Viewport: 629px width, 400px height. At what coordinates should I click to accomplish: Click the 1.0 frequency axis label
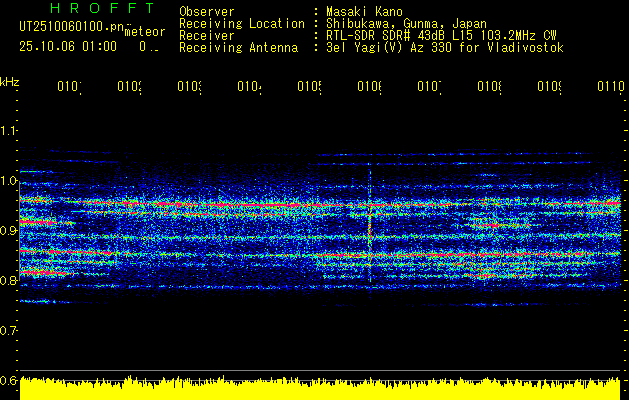pos(9,181)
